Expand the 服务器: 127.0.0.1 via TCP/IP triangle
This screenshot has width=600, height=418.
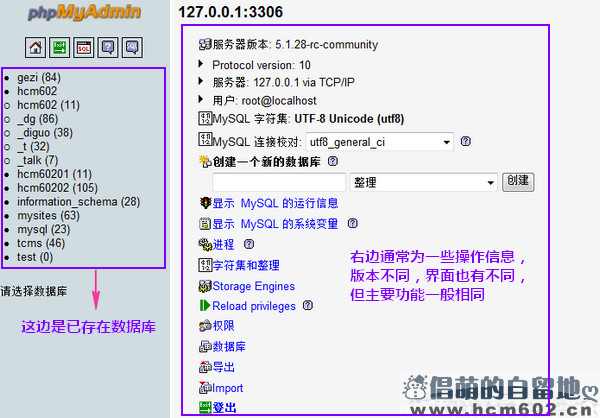201,81
